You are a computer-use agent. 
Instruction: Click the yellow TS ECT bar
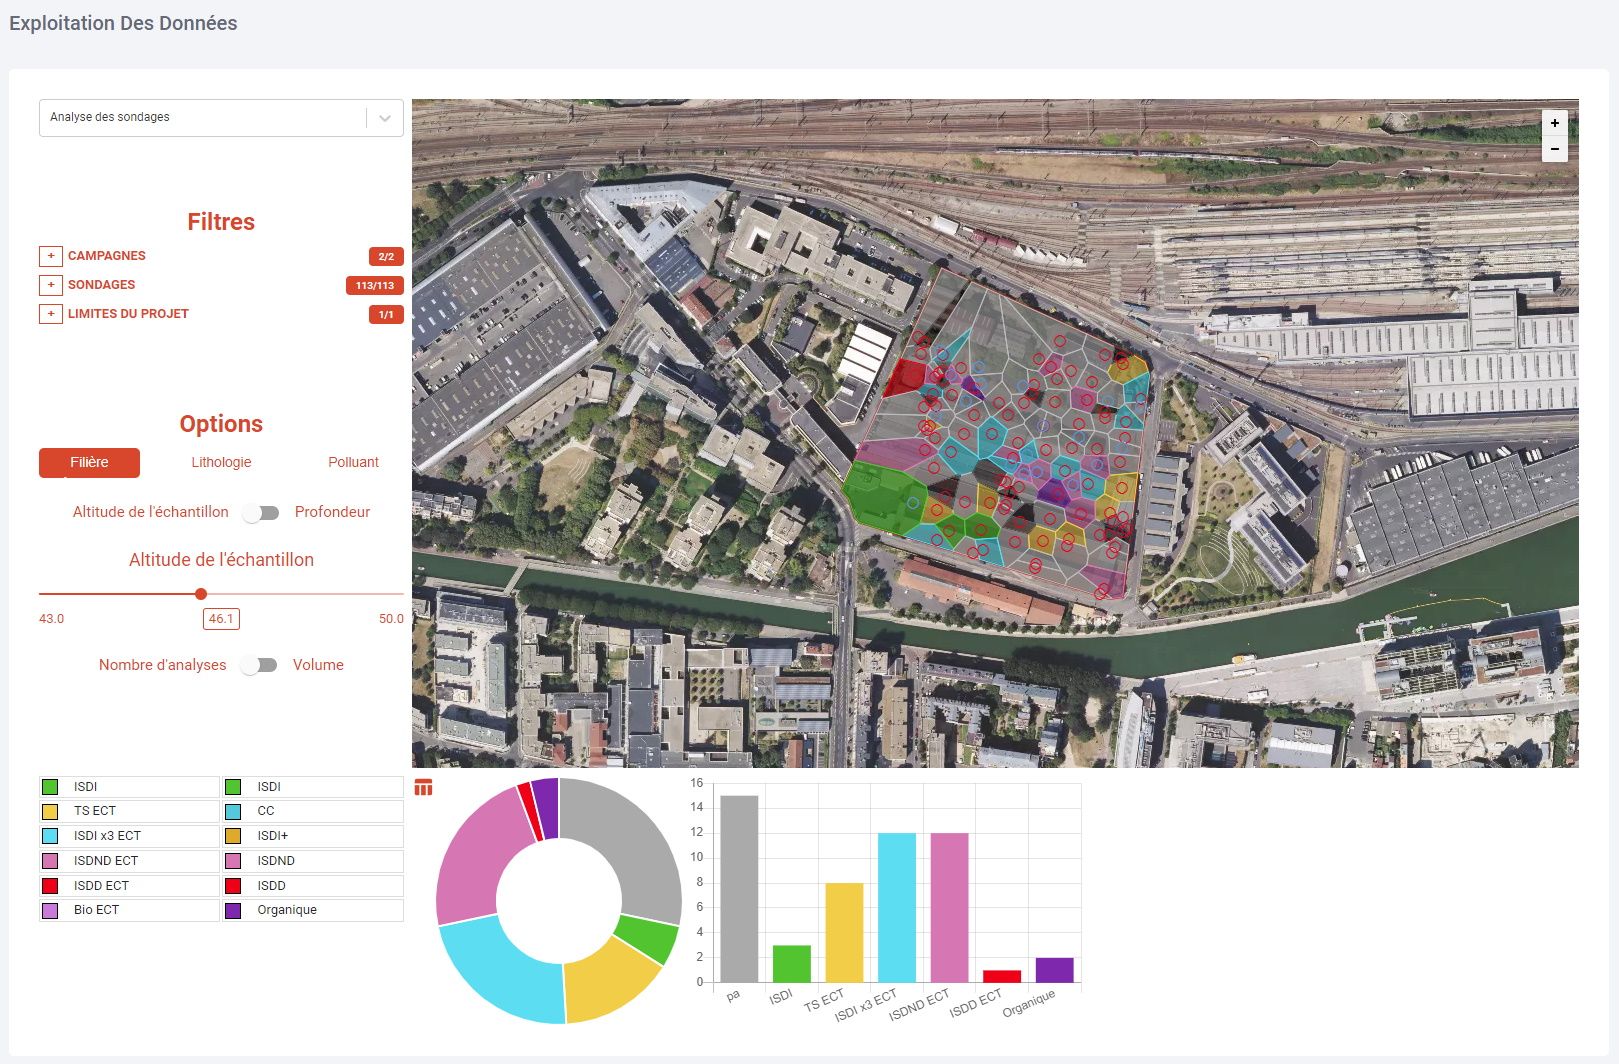coord(844,933)
